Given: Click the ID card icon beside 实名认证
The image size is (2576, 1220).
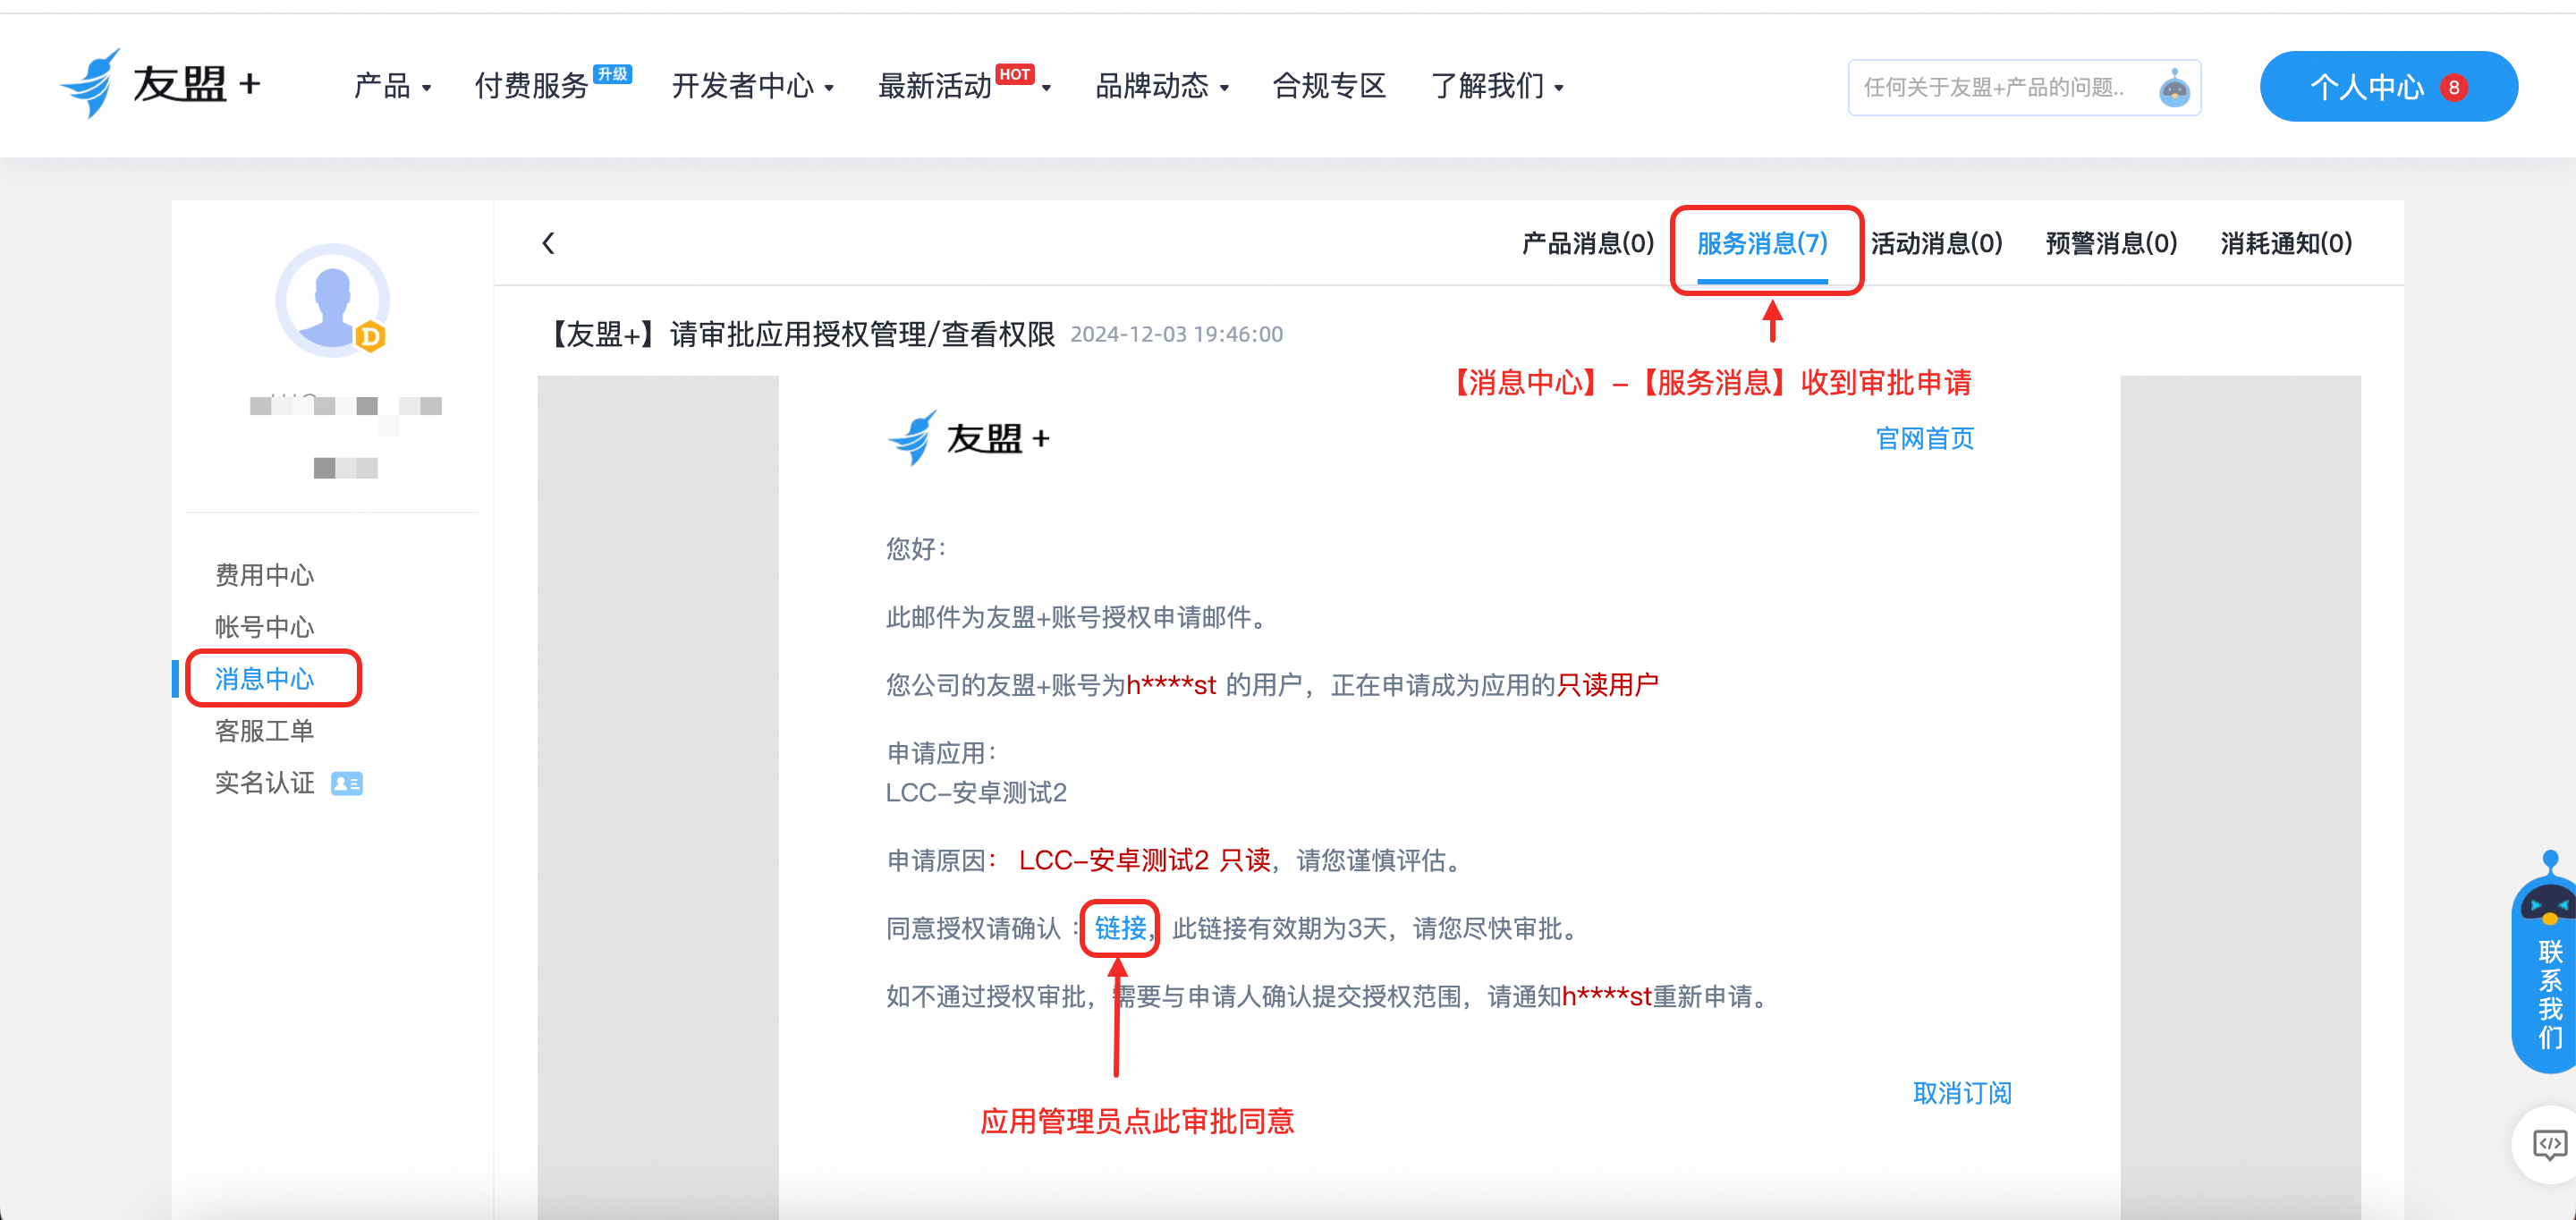Looking at the screenshot, I should click(347, 784).
